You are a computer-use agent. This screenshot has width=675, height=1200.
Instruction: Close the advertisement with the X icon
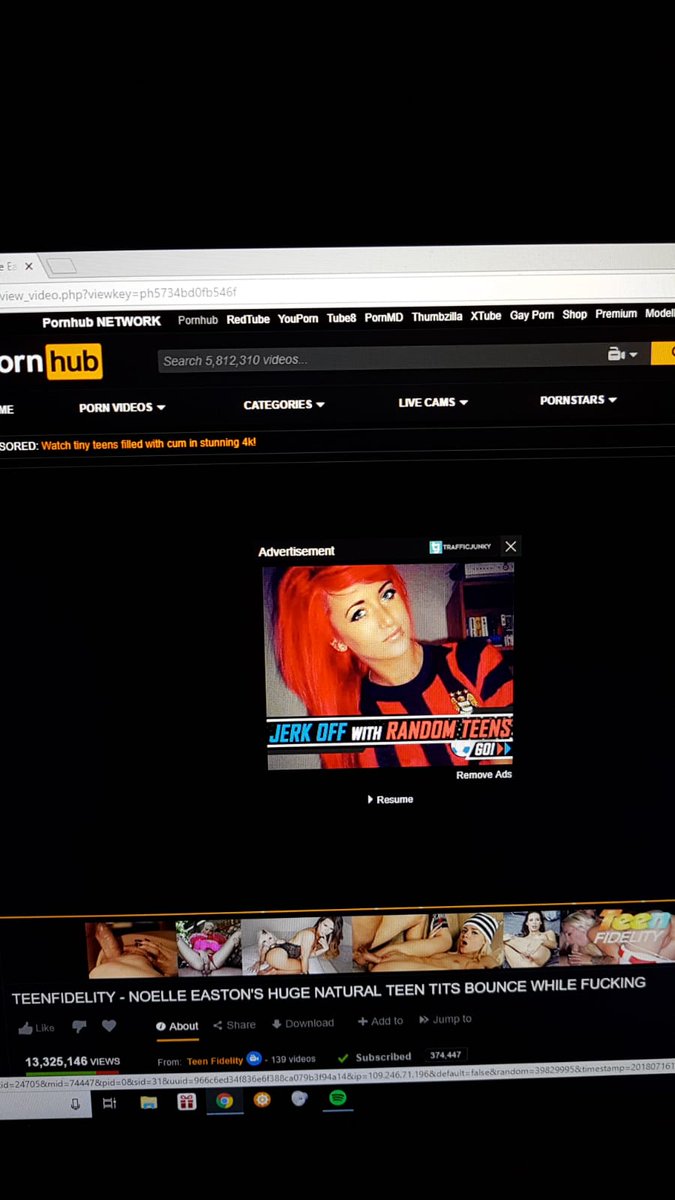510,546
